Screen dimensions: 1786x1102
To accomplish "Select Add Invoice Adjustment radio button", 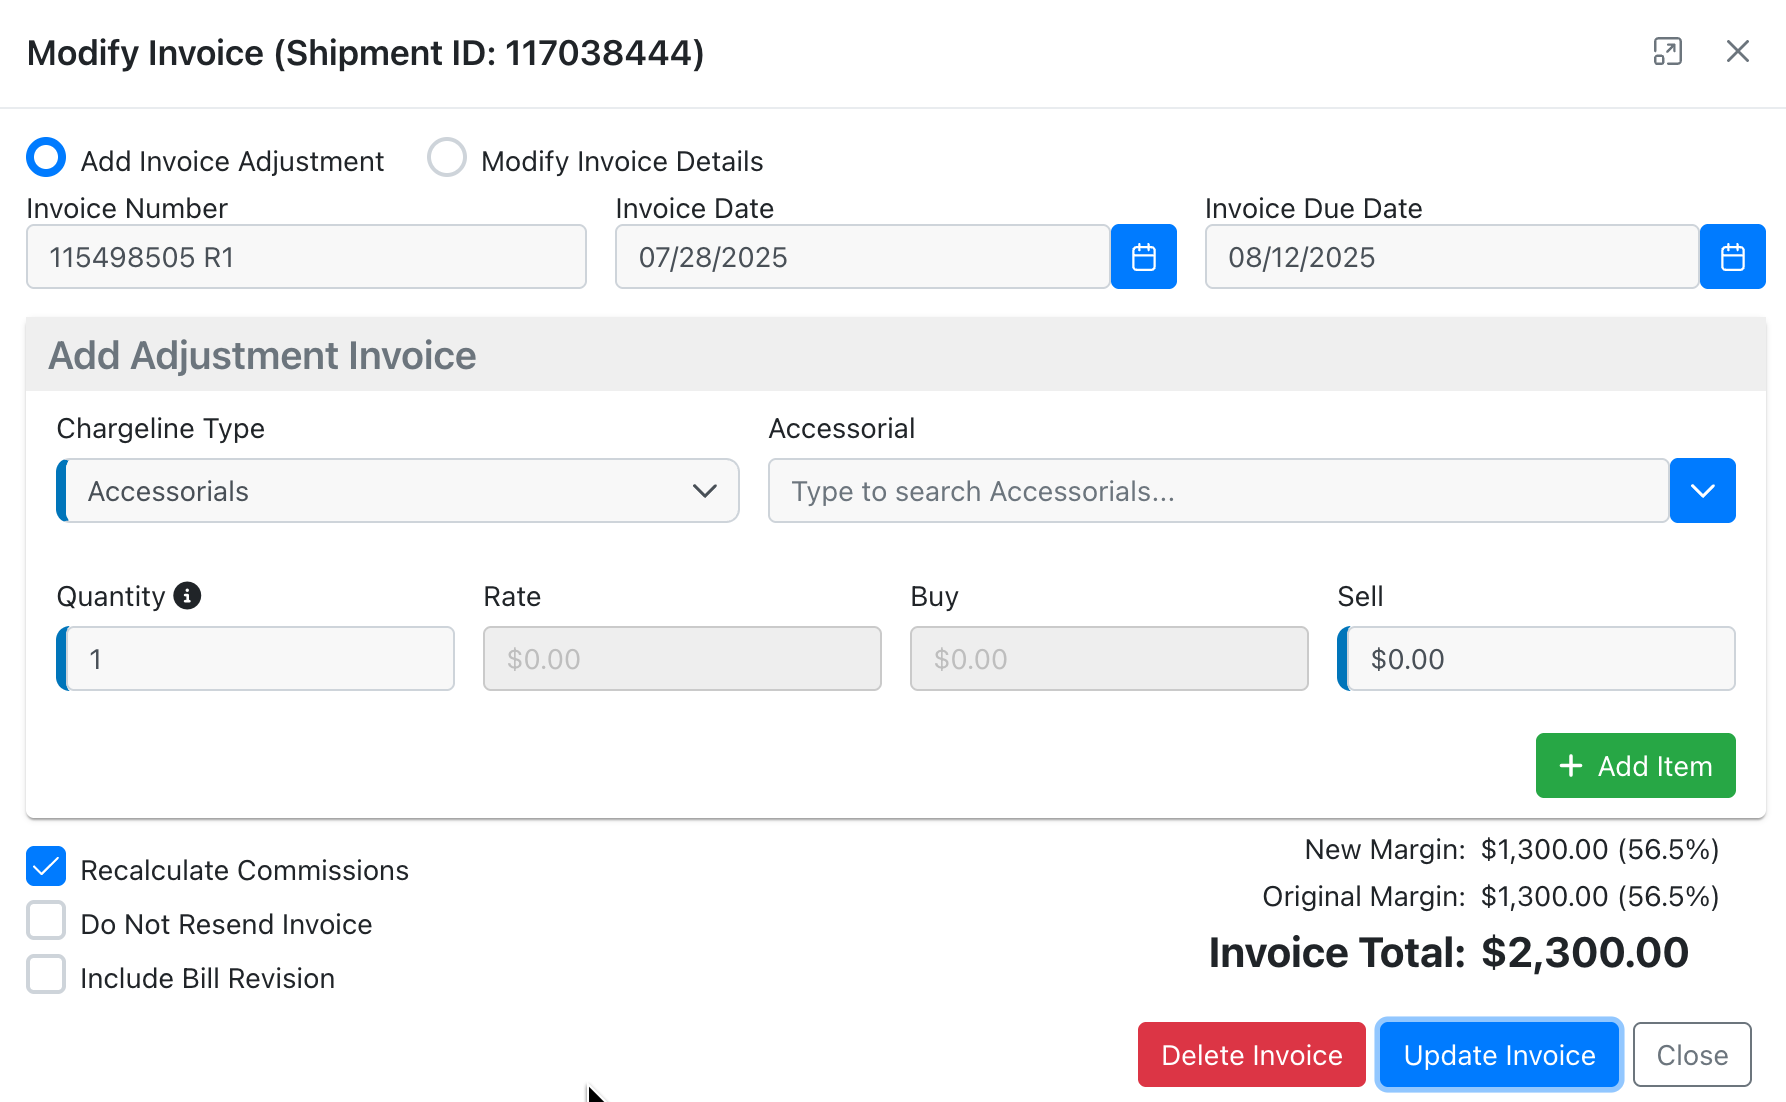I will (x=46, y=158).
